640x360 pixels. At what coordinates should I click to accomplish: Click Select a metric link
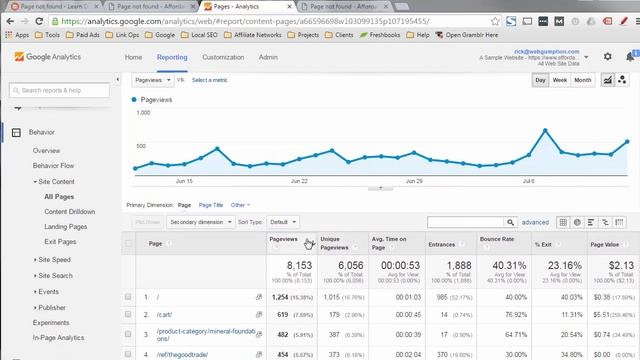[x=209, y=80]
